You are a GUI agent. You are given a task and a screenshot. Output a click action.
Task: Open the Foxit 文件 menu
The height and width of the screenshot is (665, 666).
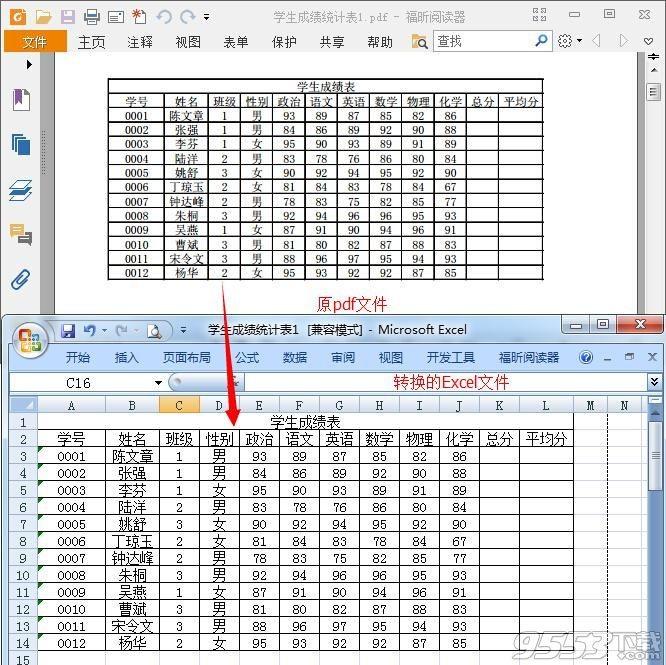click(x=35, y=41)
